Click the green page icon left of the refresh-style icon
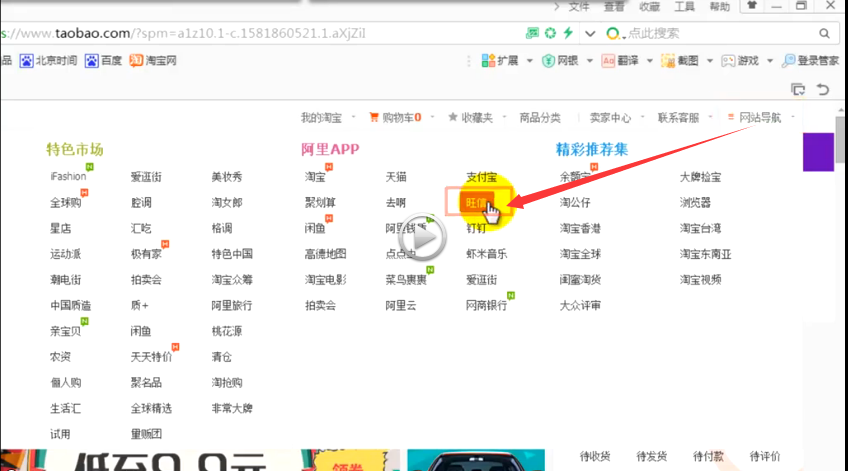 pyautogui.click(x=532, y=33)
